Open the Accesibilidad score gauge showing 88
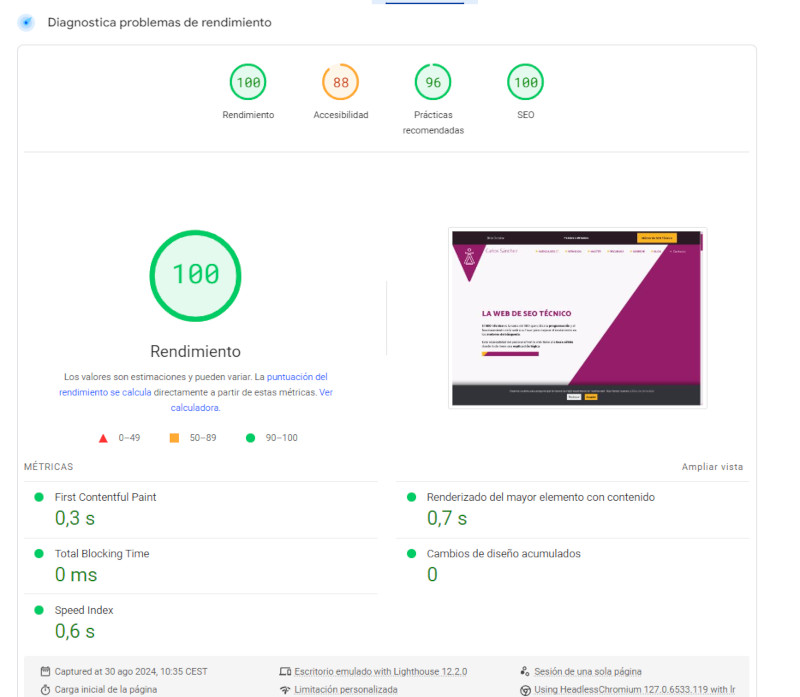The height and width of the screenshot is (697, 800). (340, 83)
